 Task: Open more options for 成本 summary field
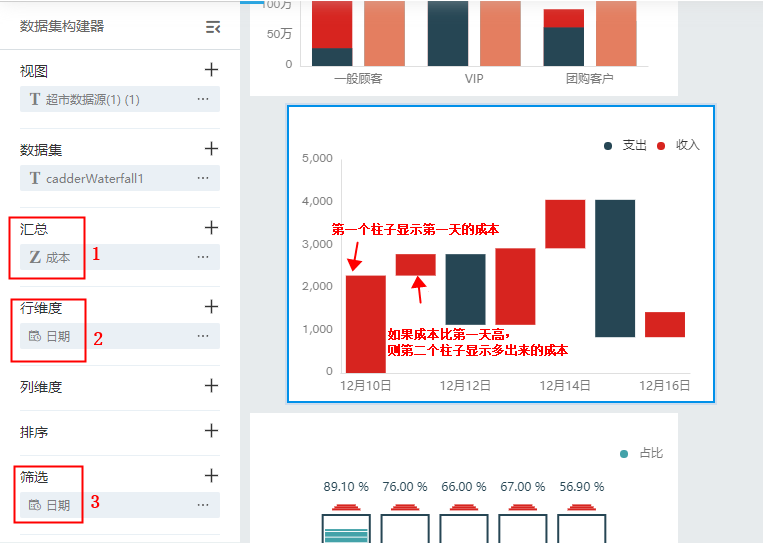coord(203,257)
